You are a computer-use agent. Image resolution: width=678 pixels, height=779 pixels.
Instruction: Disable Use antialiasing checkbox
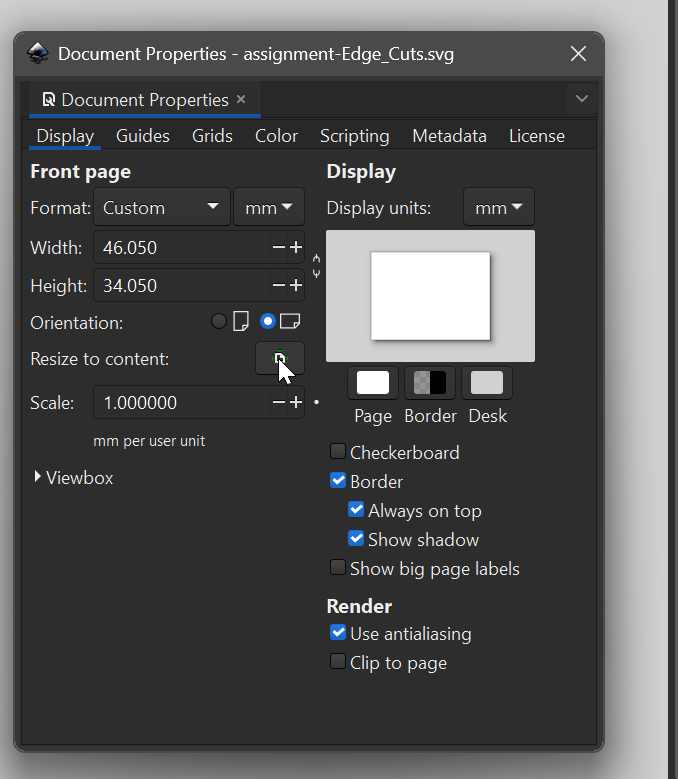point(338,632)
